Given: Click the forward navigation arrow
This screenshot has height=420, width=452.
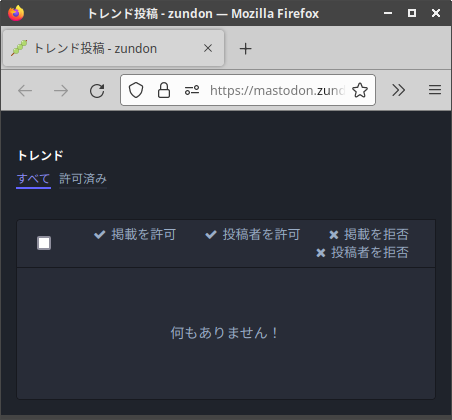Looking at the screenshot, I should [x=61, y=90].
